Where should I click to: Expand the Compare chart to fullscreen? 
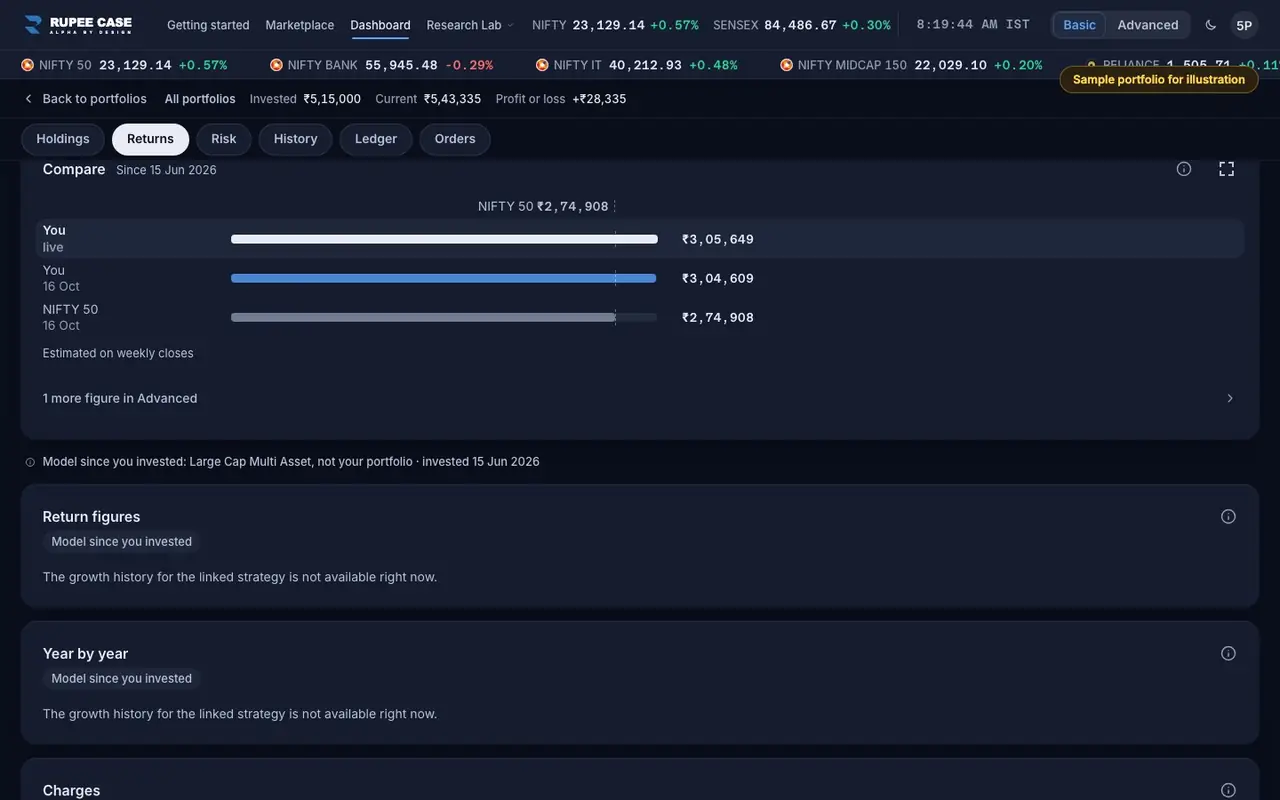click(1227, 169)
